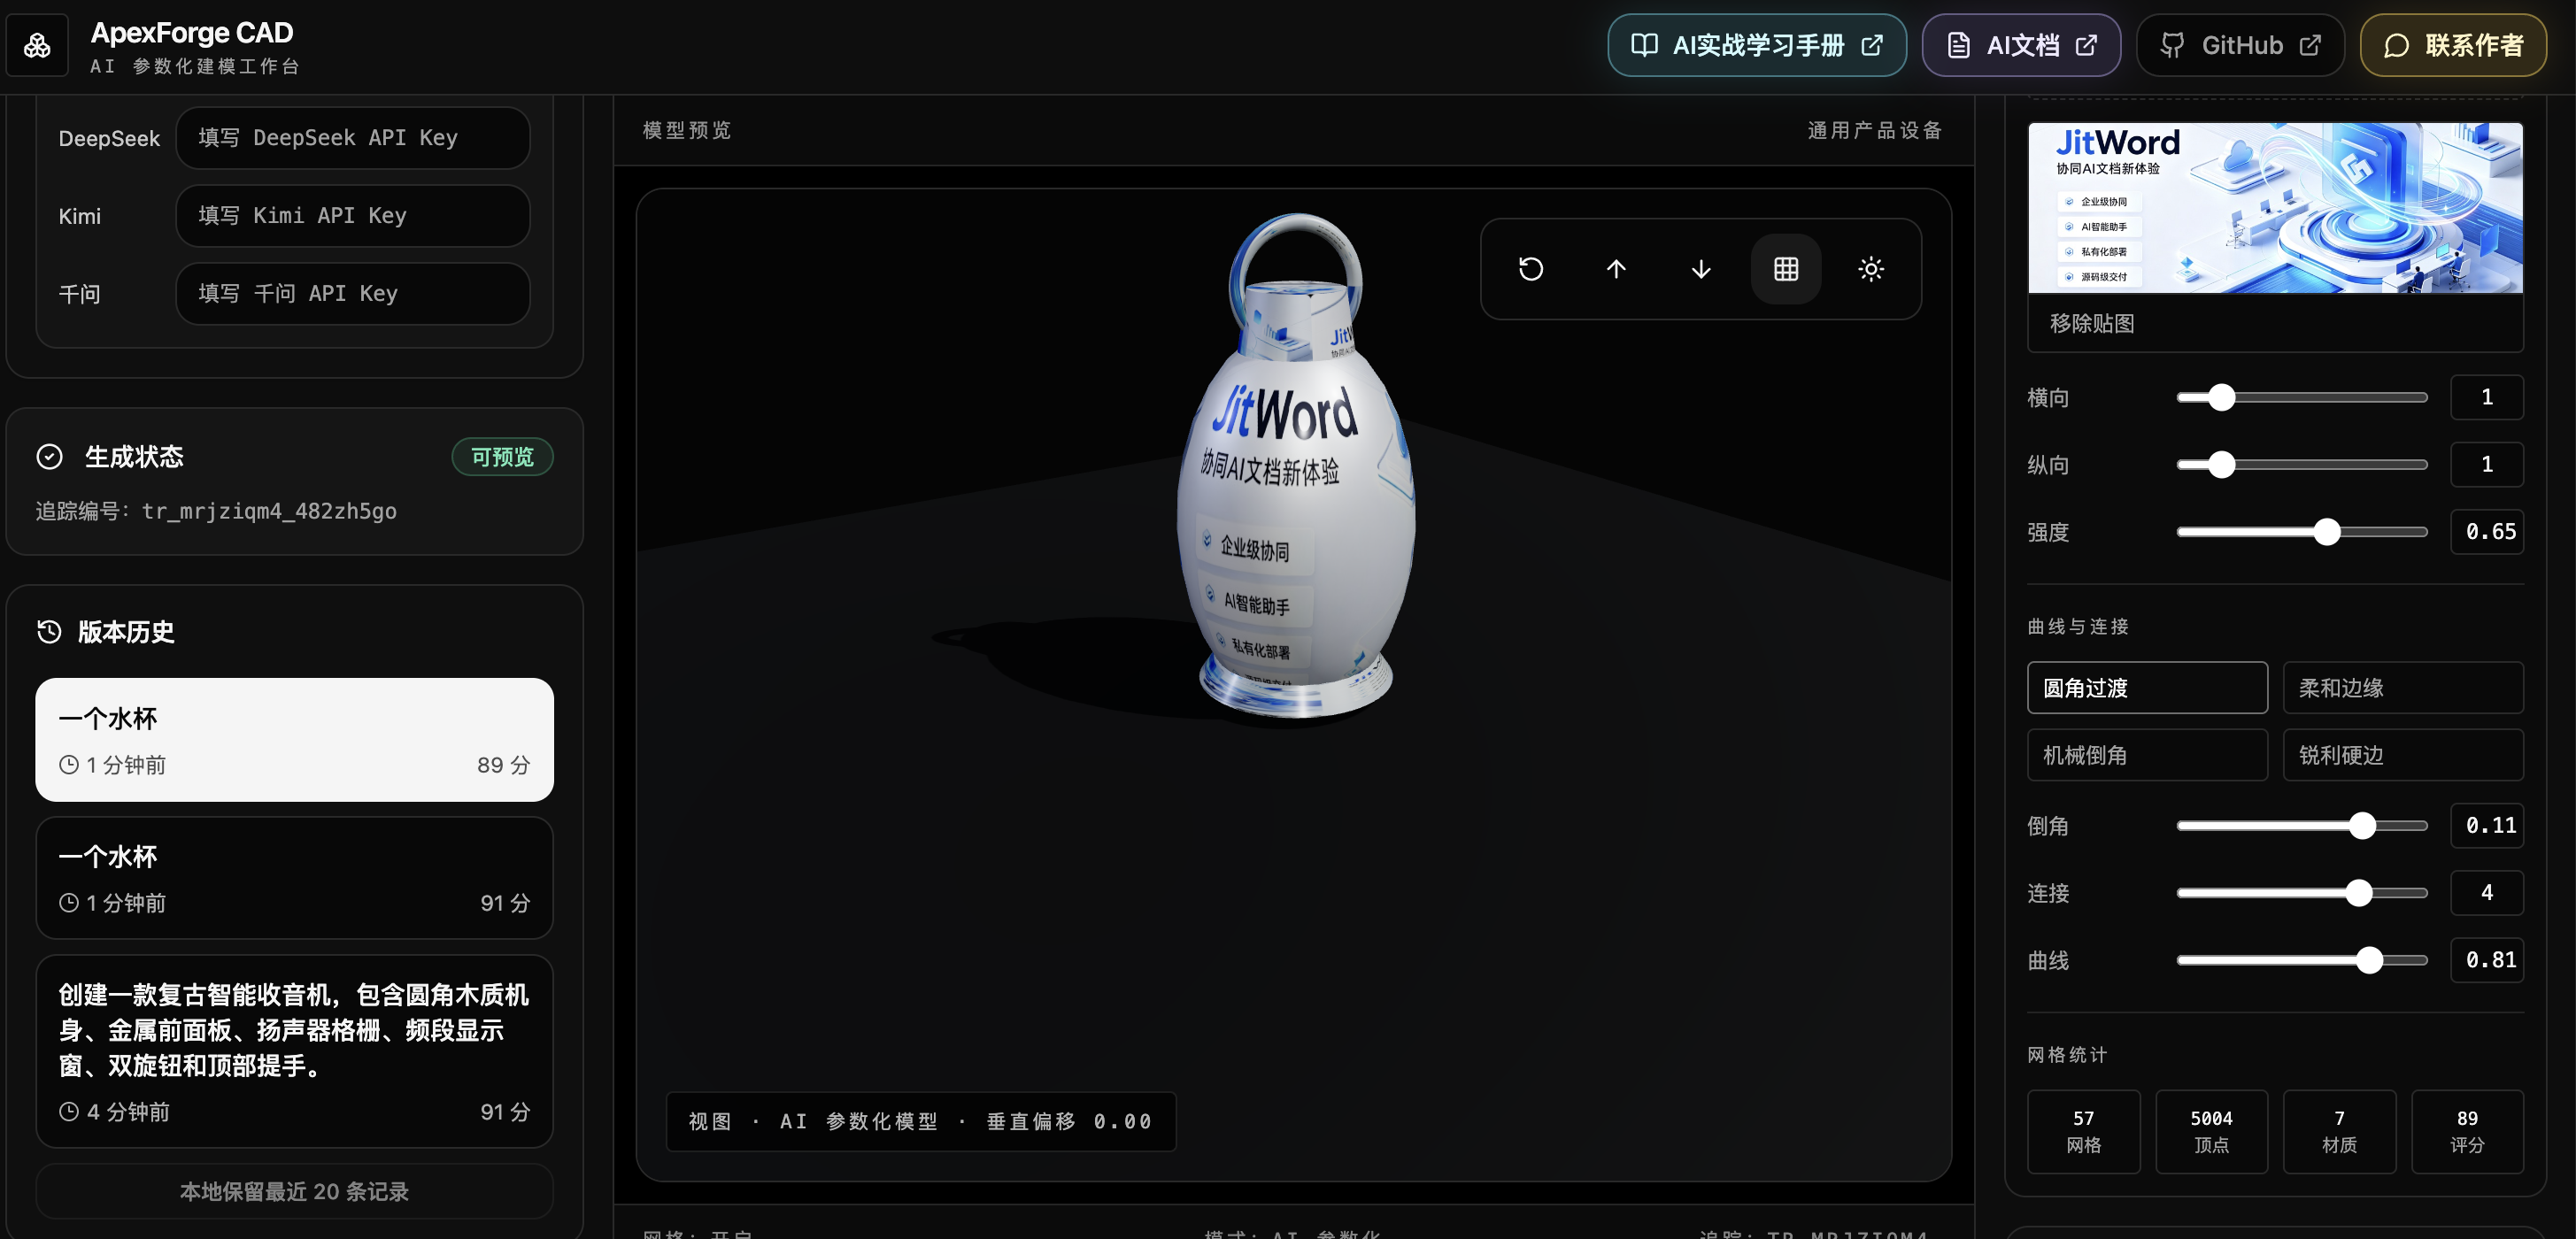The image size is (2576, 1239).
Task: Click the history clock icon beside 版本历史
Action: point(49,632)
